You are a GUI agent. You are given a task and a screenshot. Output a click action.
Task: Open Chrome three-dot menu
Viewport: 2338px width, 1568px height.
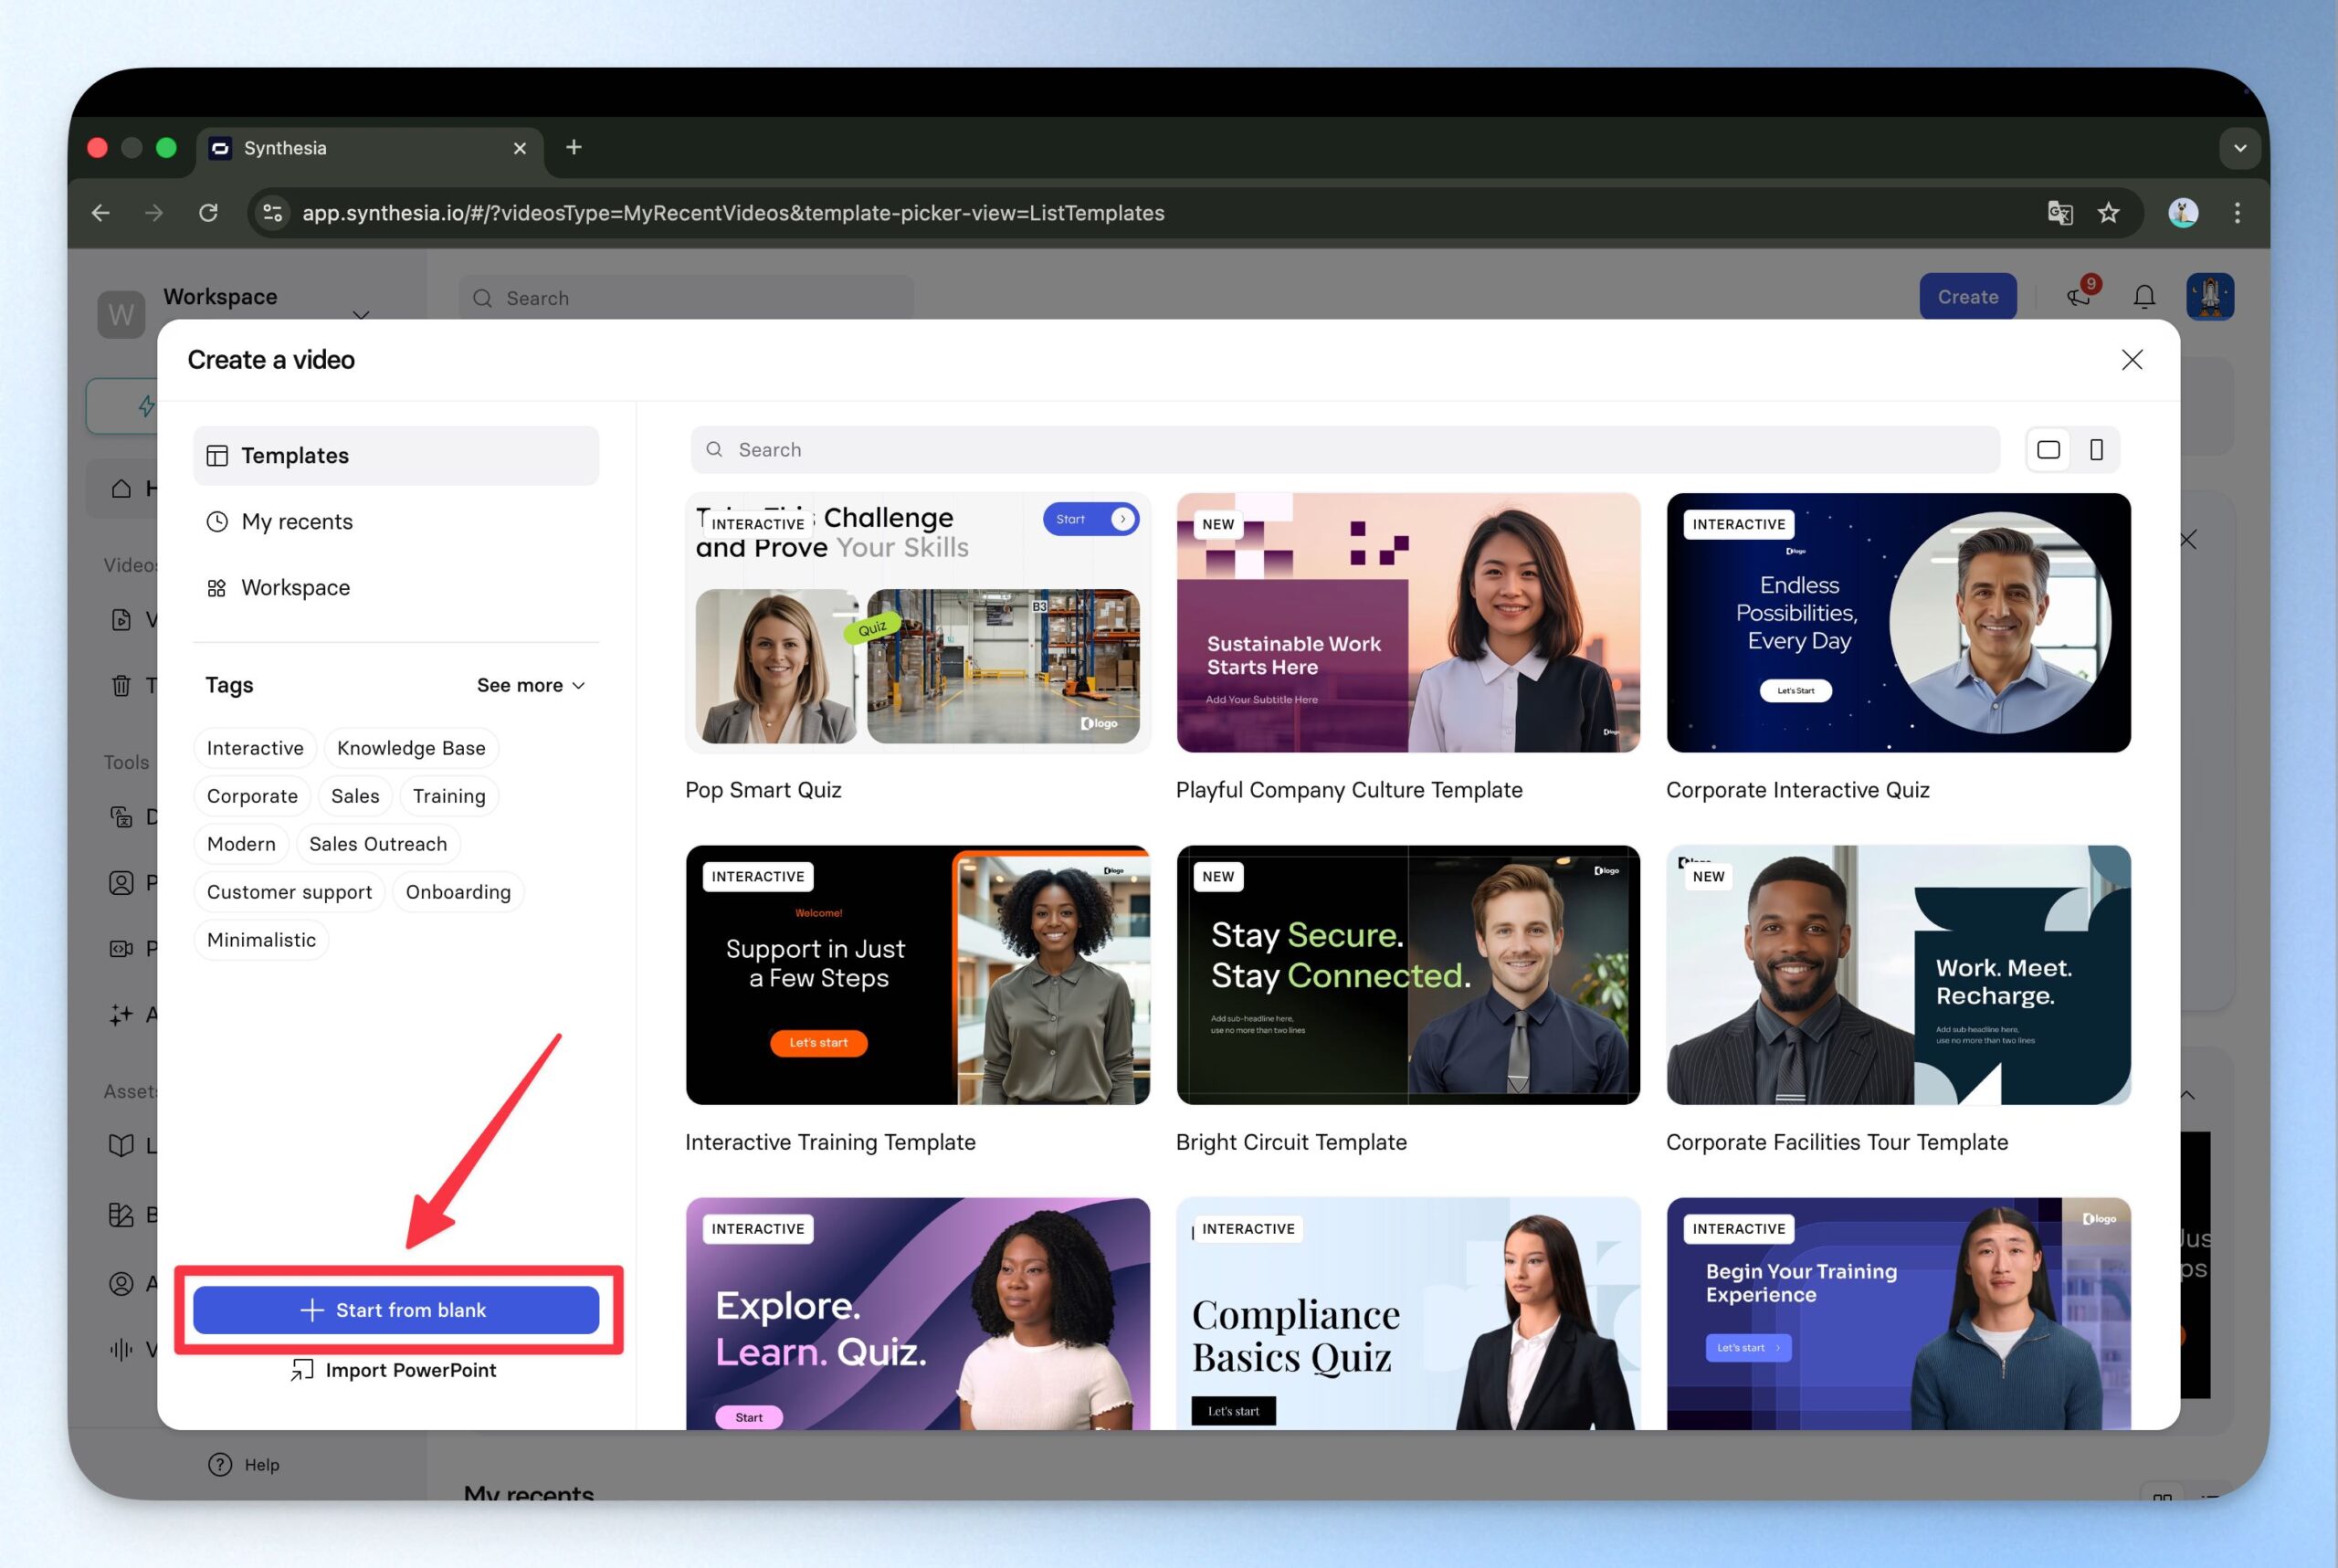[x=2237, y=213]
